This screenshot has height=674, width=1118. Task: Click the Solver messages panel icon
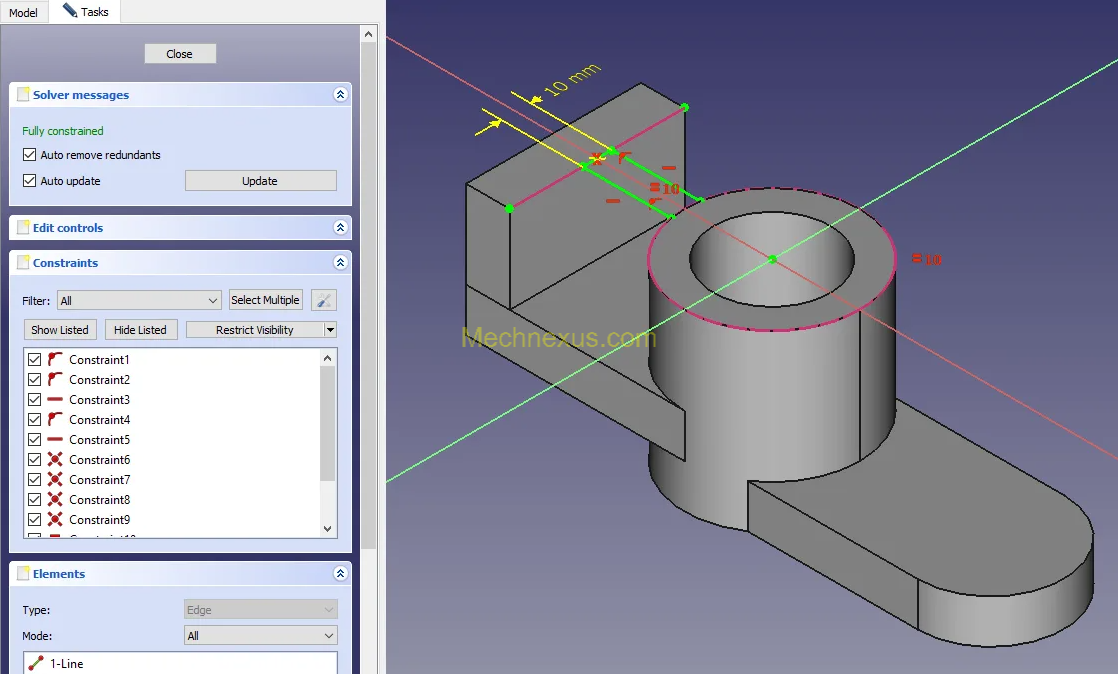point(23,94)
